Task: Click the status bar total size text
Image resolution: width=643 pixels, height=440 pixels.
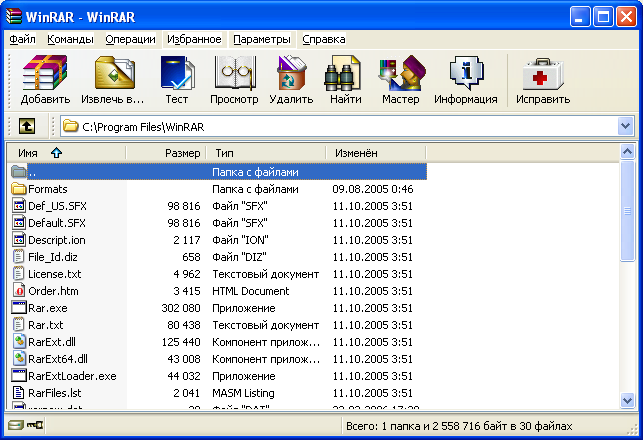Action: [x=459, y=426]
